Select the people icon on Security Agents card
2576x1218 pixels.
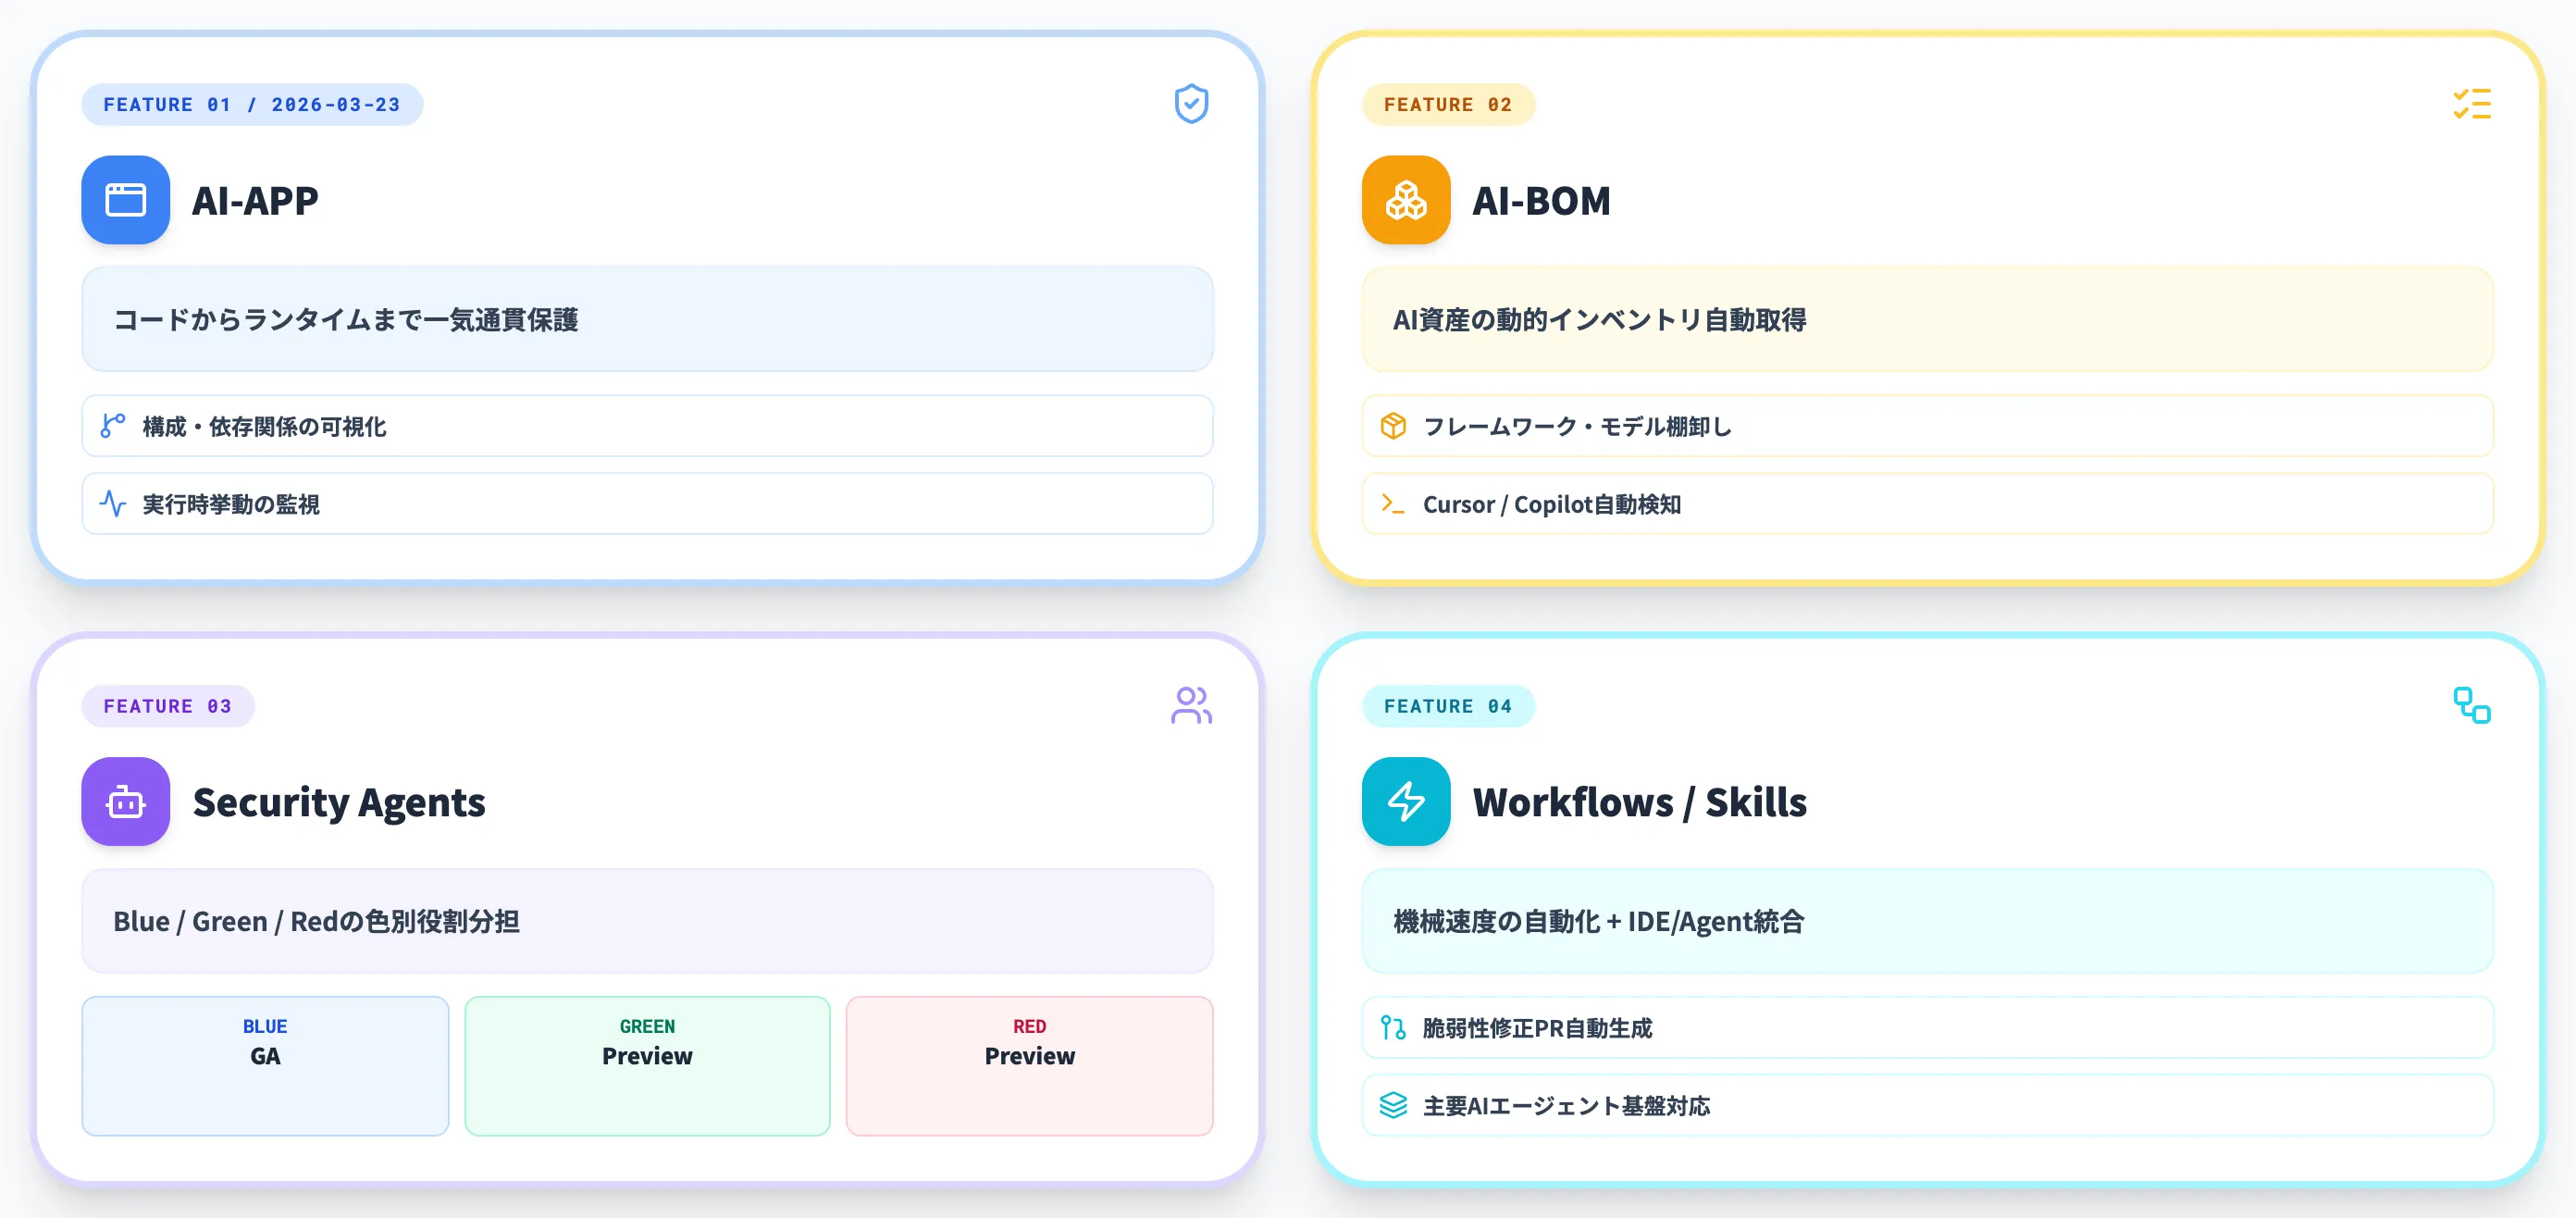click(x=1192, y=706)
